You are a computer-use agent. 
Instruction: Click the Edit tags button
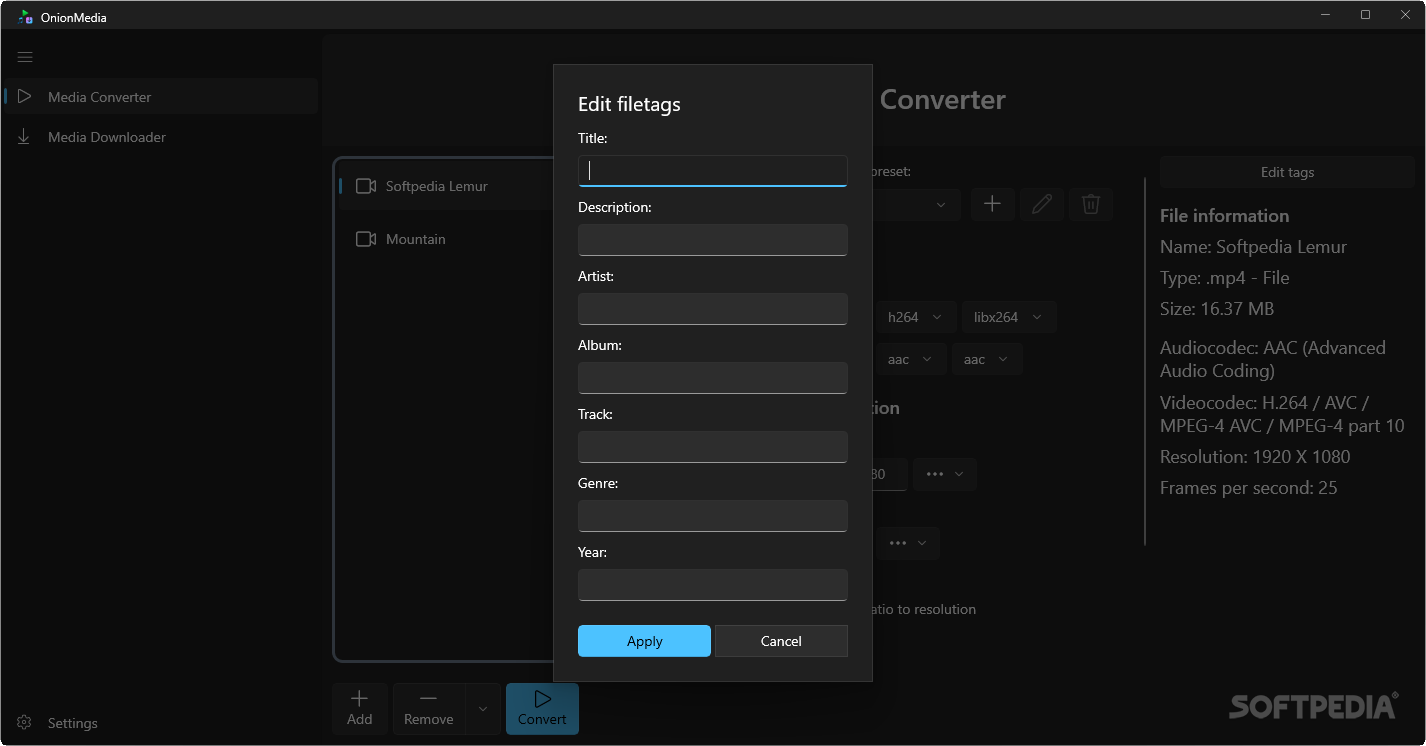click(x=1287, y=172)
